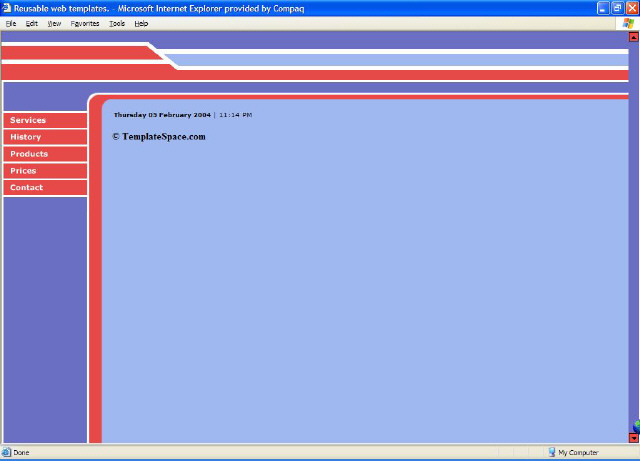Go to the Services page

(28, 120)
